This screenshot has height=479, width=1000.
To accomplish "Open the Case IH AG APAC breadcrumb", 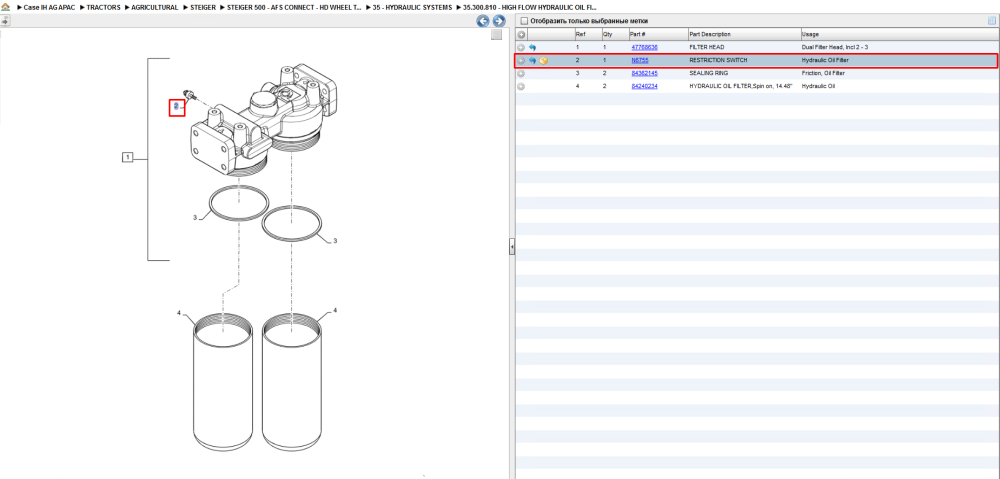I will (x=49, y=8).
